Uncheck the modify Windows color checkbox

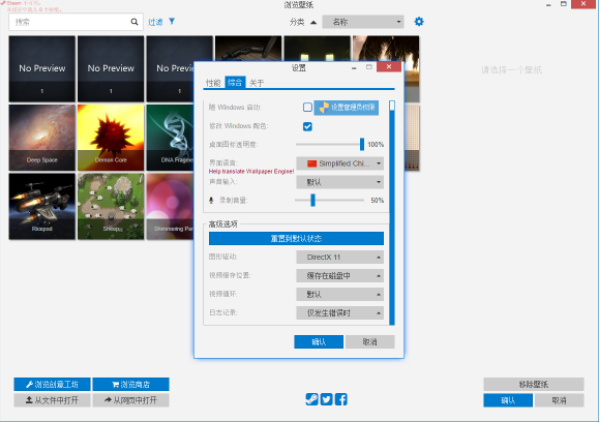coord(308,126)
